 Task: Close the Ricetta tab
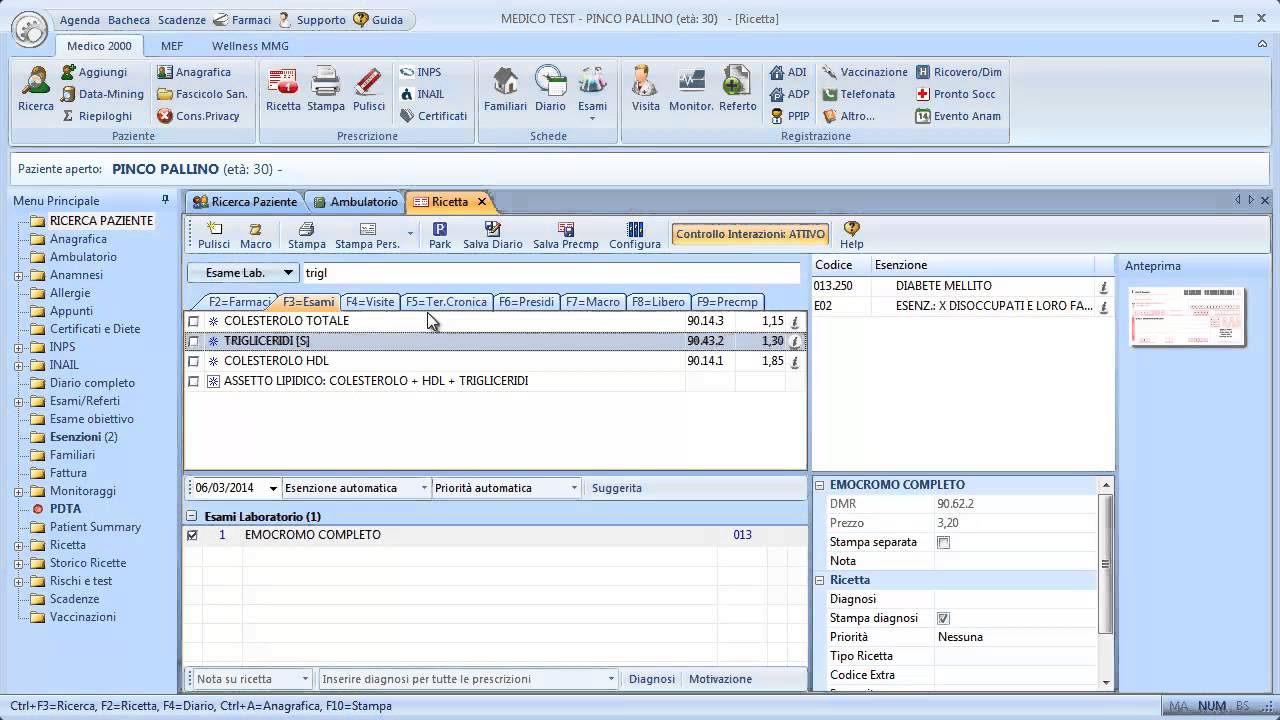pos(481,202)
